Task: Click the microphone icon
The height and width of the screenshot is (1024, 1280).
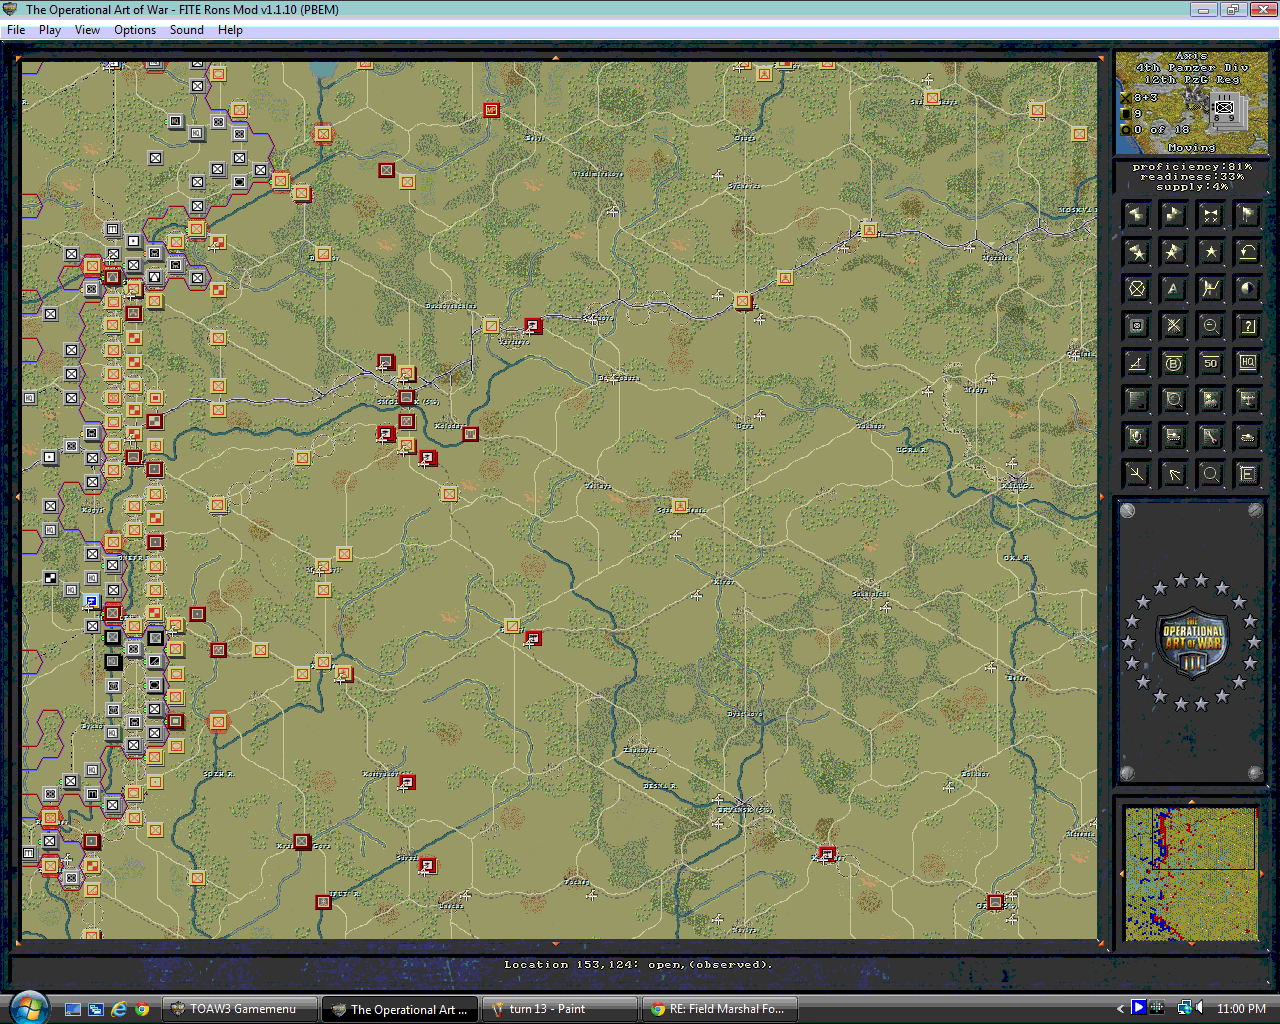Action: coord(1137,437)
